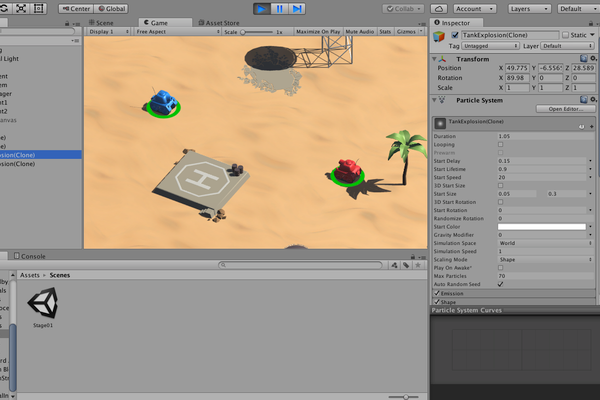Click the Open Editor... button
Screen dimensions: 600x400
pyautogui.click(x=566, y=109)
